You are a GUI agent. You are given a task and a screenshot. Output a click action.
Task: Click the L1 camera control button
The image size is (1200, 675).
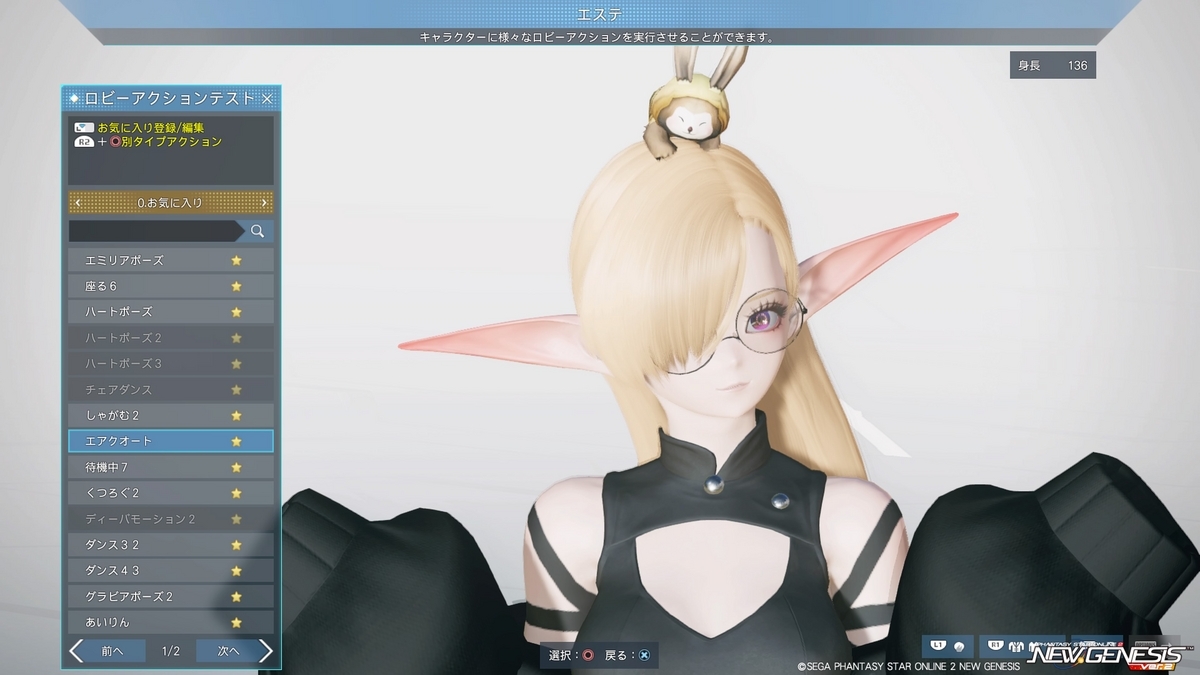tap(948, 648)
